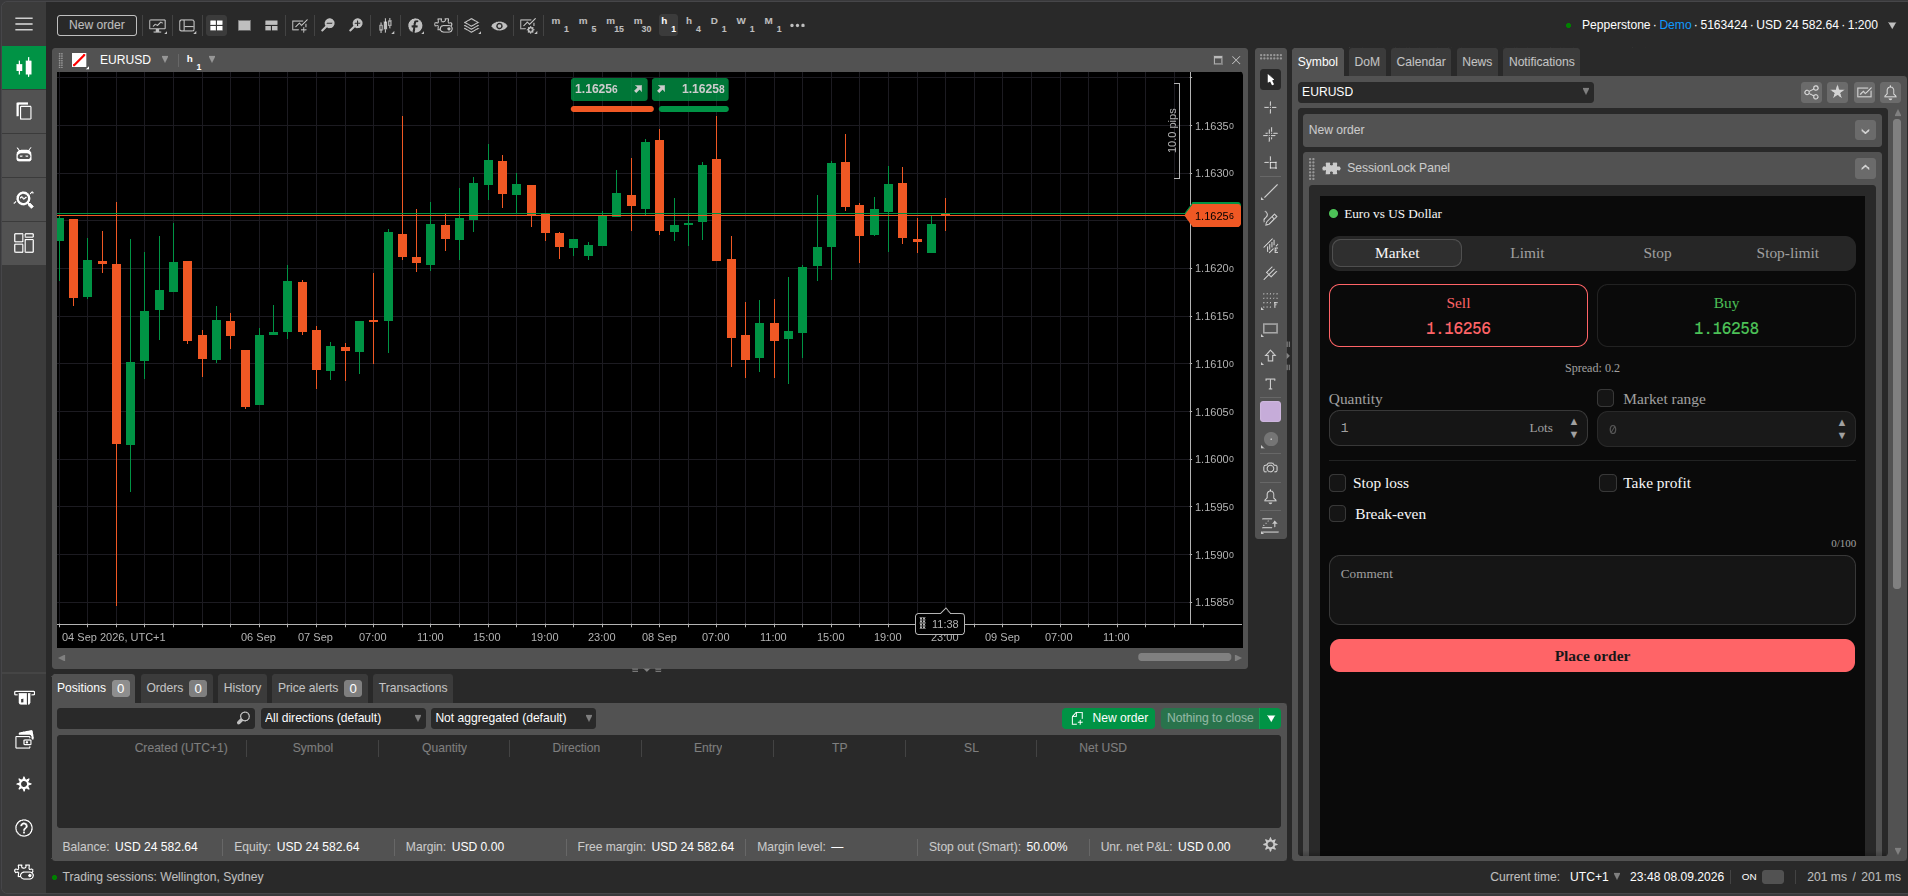Toggle the eye visibility icon in toolbar
Image resolution: width=1908 pixels, height=896 pixels.
pos(499,25)
